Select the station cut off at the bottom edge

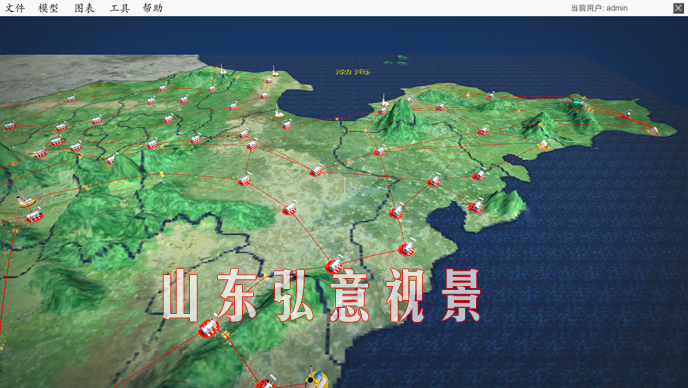tap(266, 382)
